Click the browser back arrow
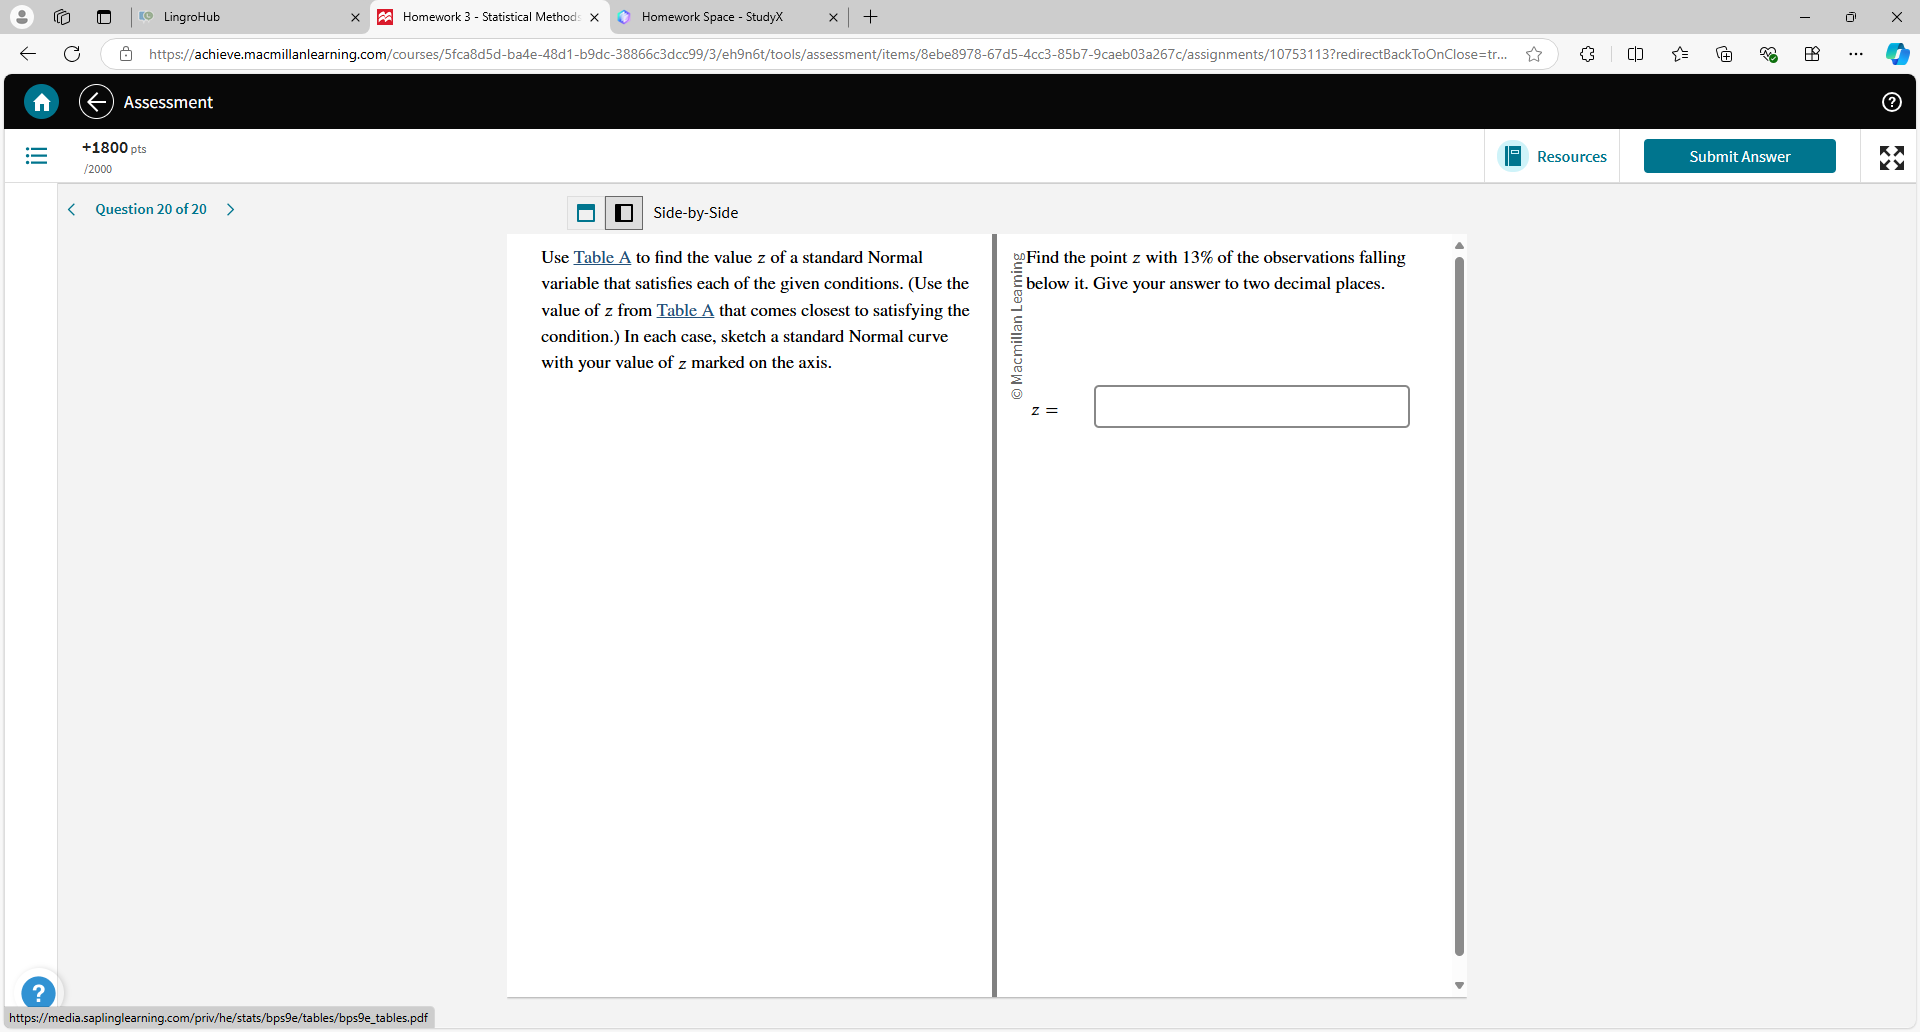1920x1032 pixels. (28, 54)
